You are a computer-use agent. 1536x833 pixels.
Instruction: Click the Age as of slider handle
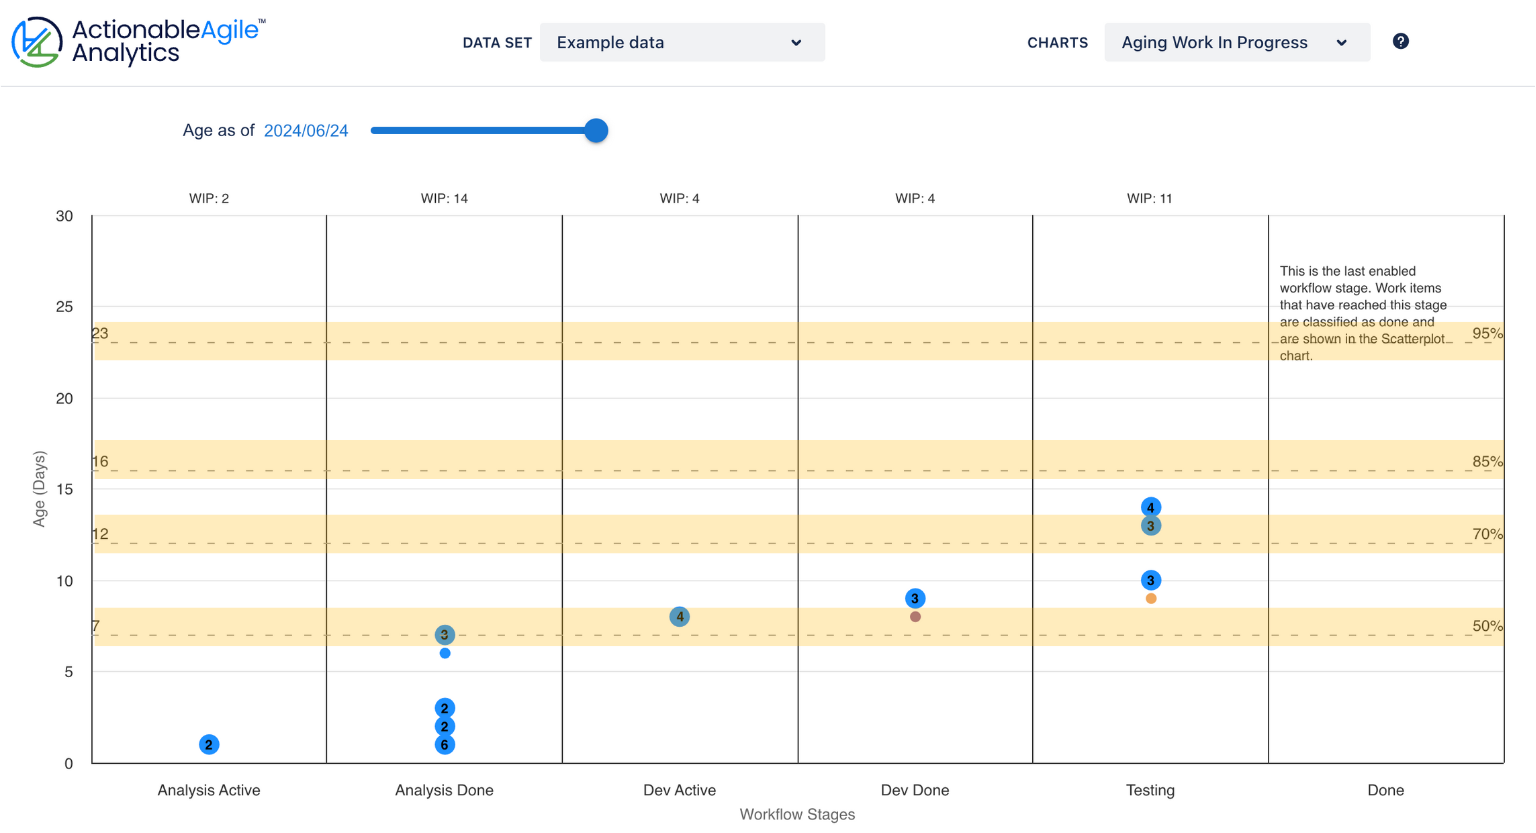(x=595, y=130)
